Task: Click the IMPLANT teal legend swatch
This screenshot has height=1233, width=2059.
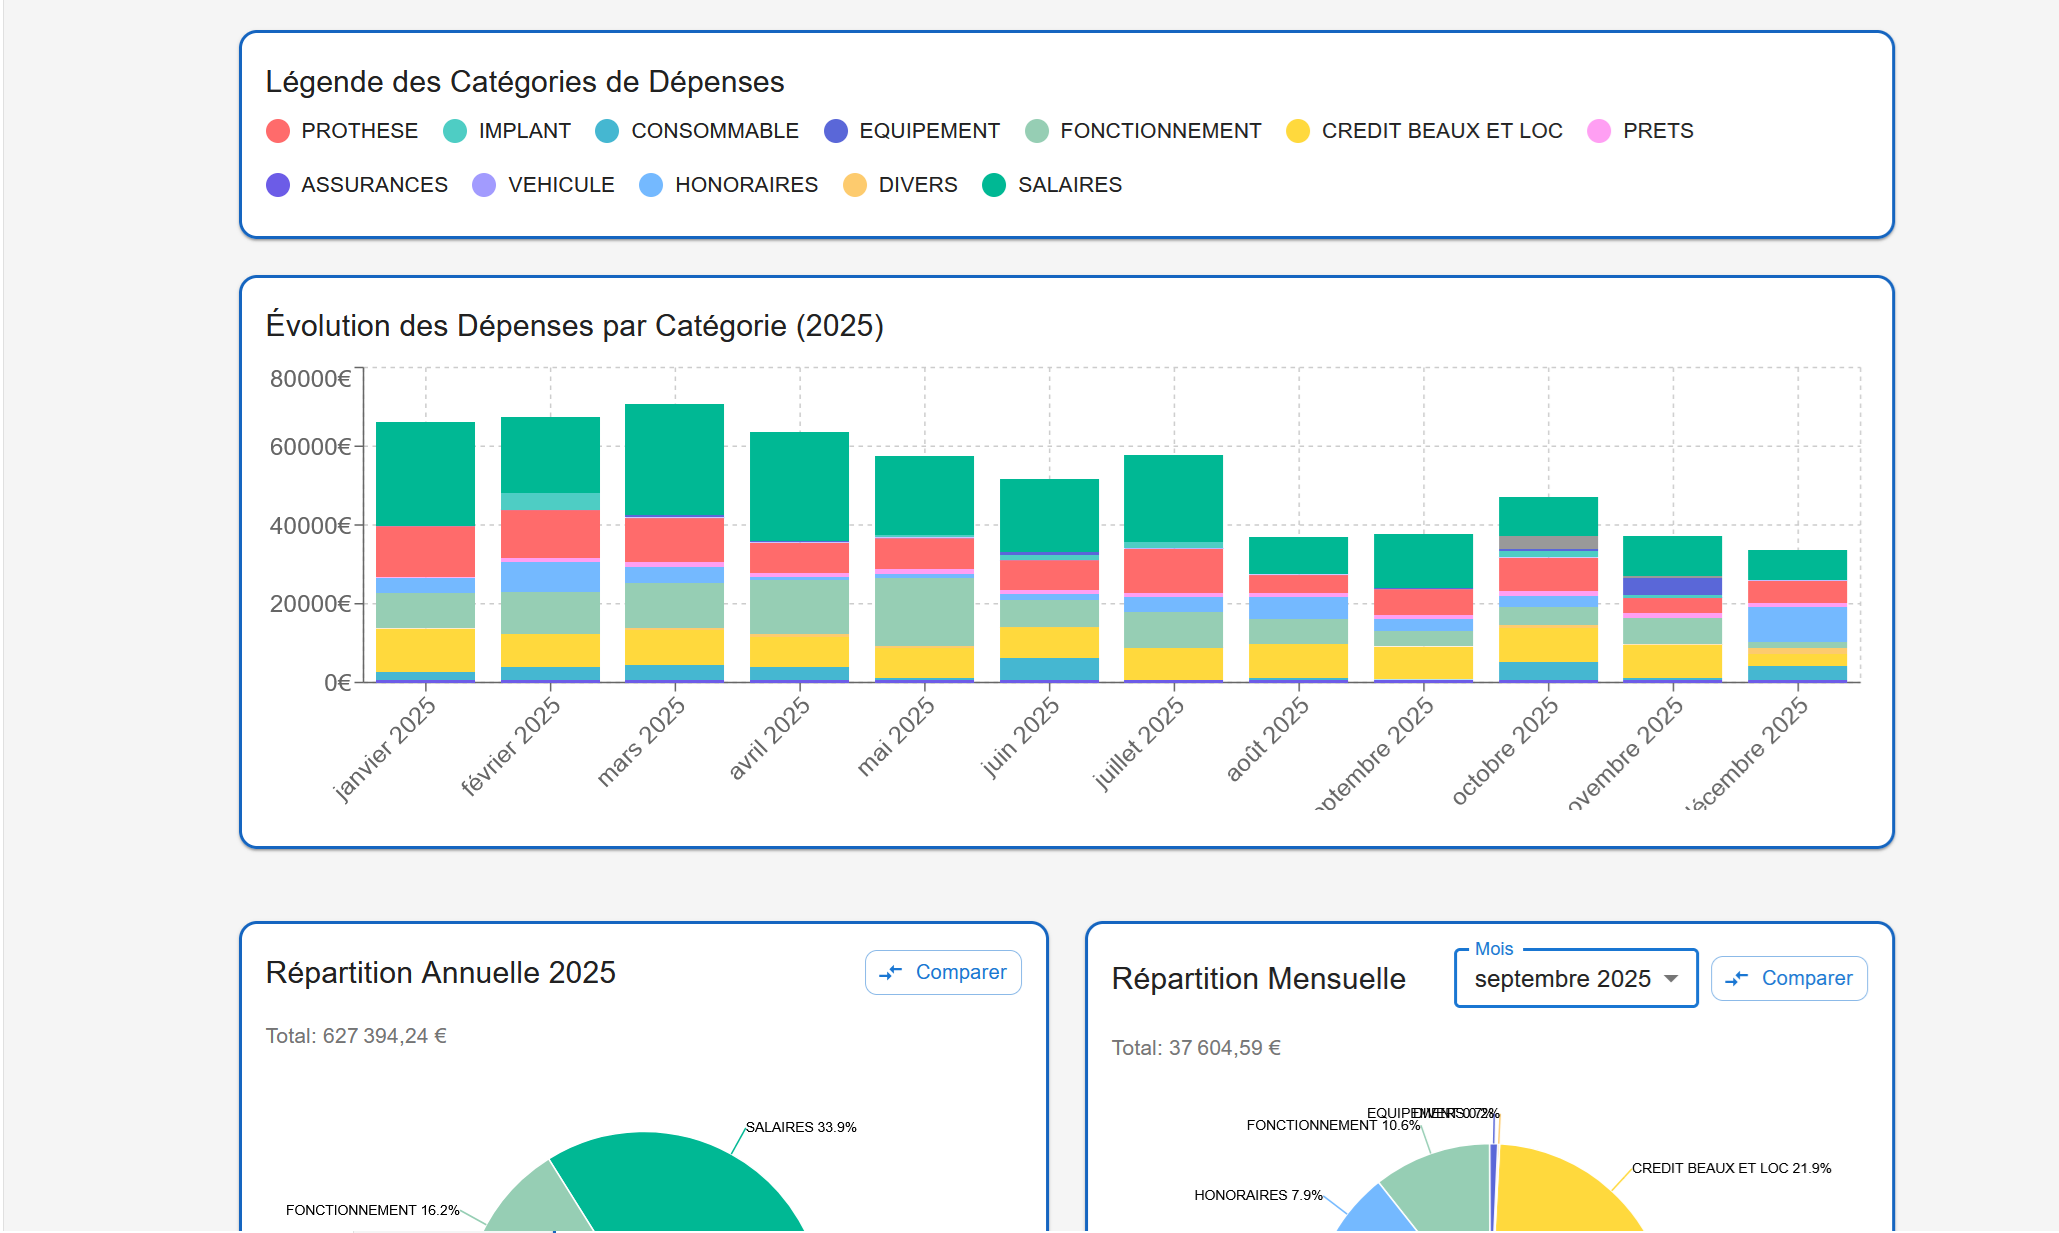Action: [x=455, y=131]
